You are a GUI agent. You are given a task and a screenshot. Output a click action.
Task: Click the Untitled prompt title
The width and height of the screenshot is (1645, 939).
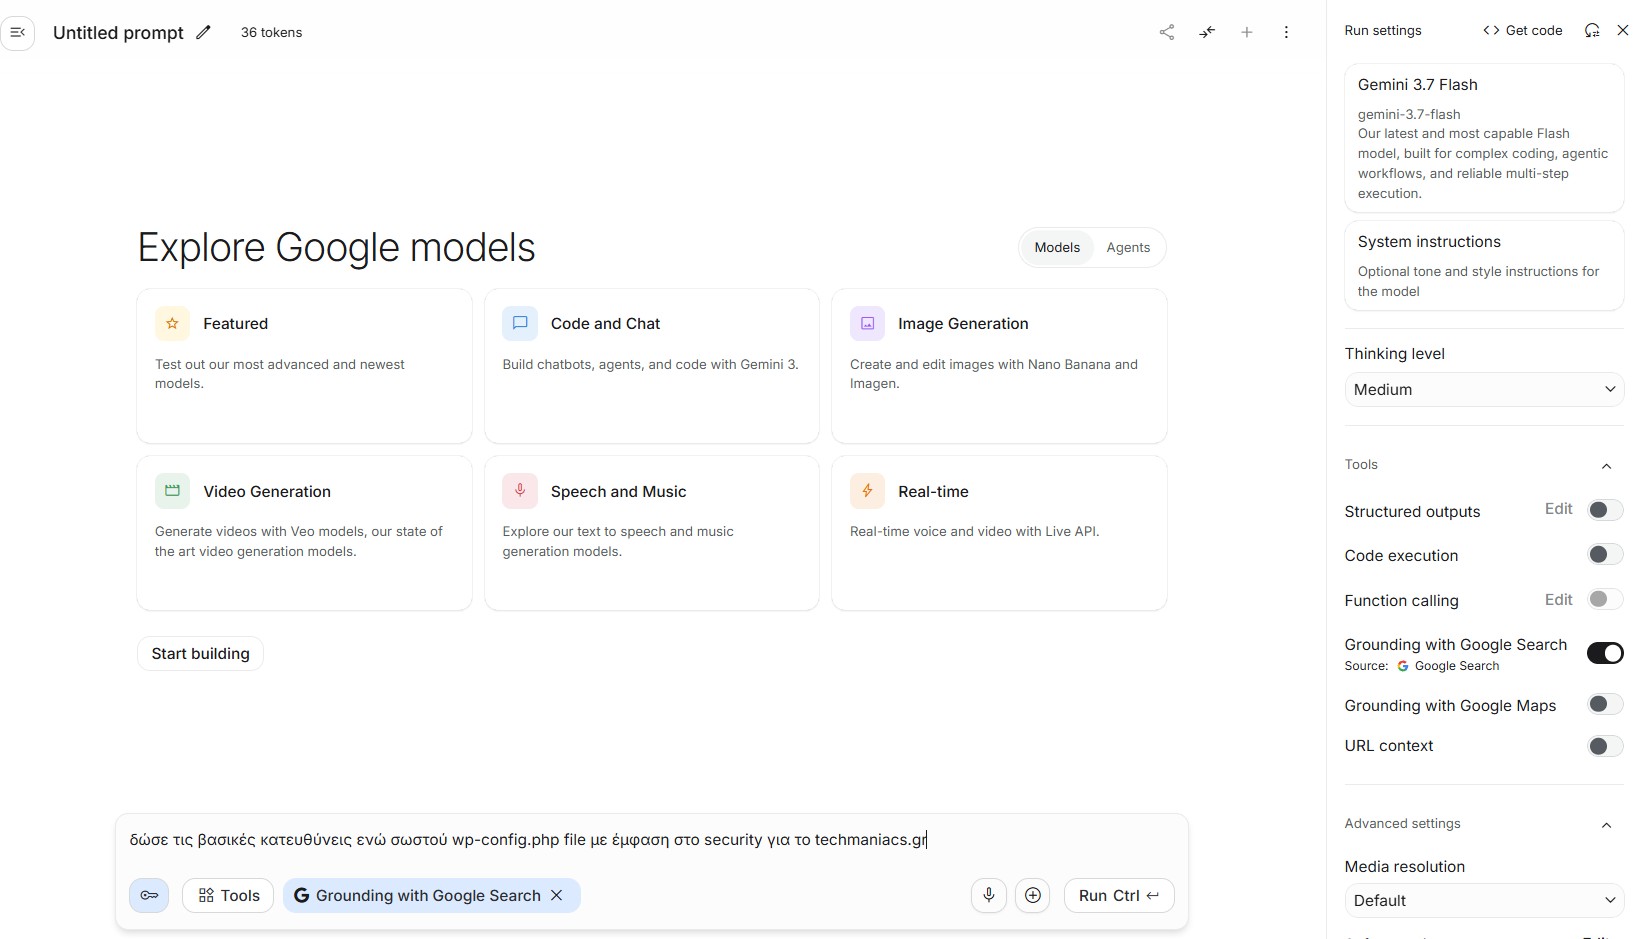pyautogui.click(x=118, y=32)
